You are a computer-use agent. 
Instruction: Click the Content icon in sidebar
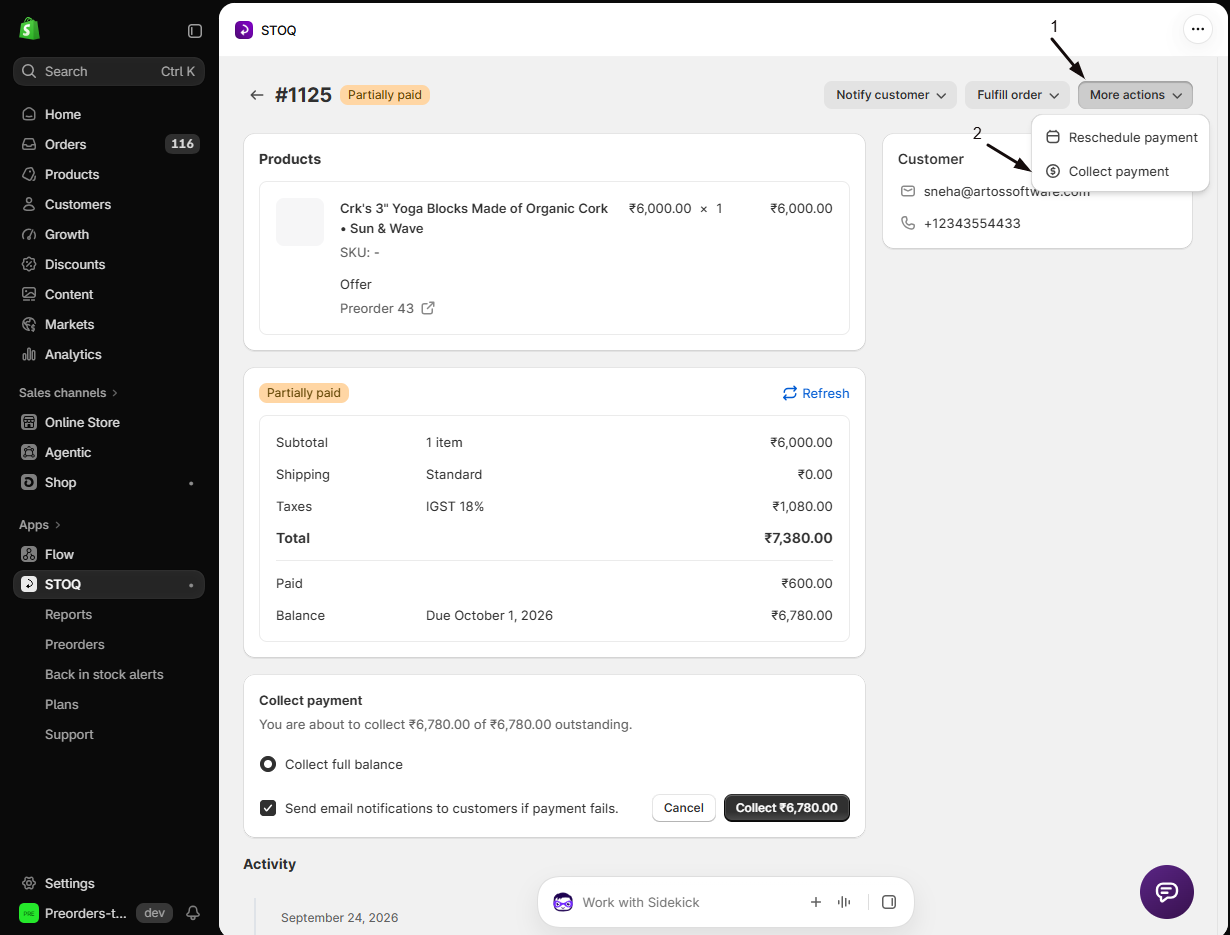point(29,294)
